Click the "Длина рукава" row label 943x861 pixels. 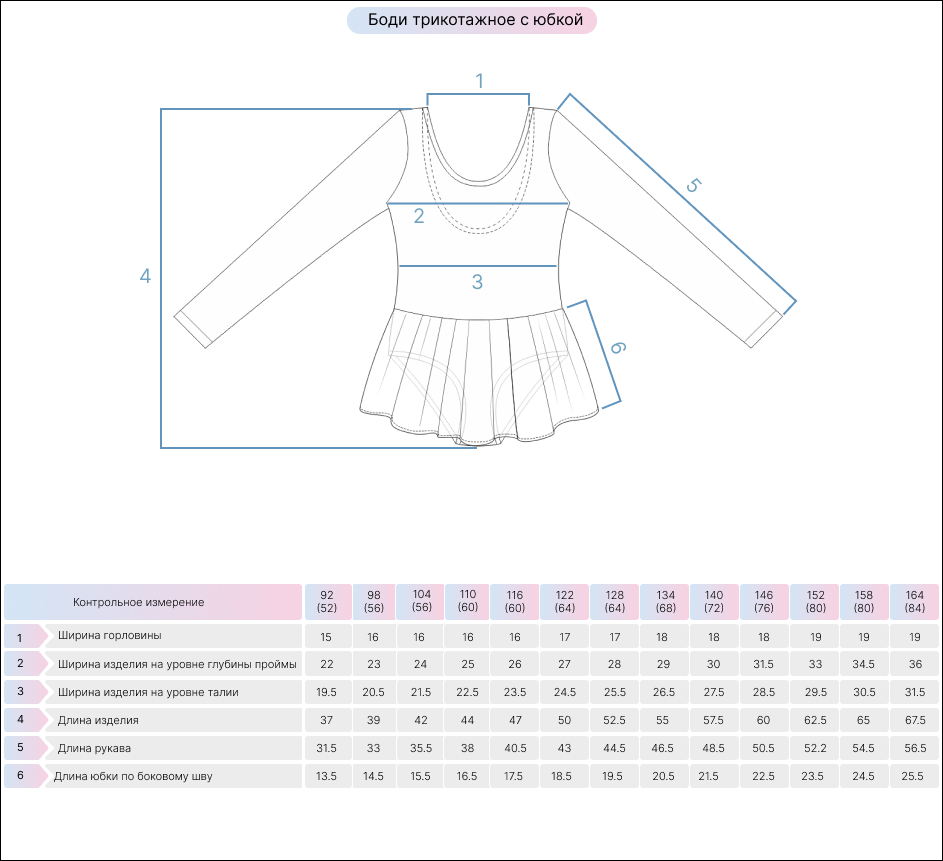(94, 748)
